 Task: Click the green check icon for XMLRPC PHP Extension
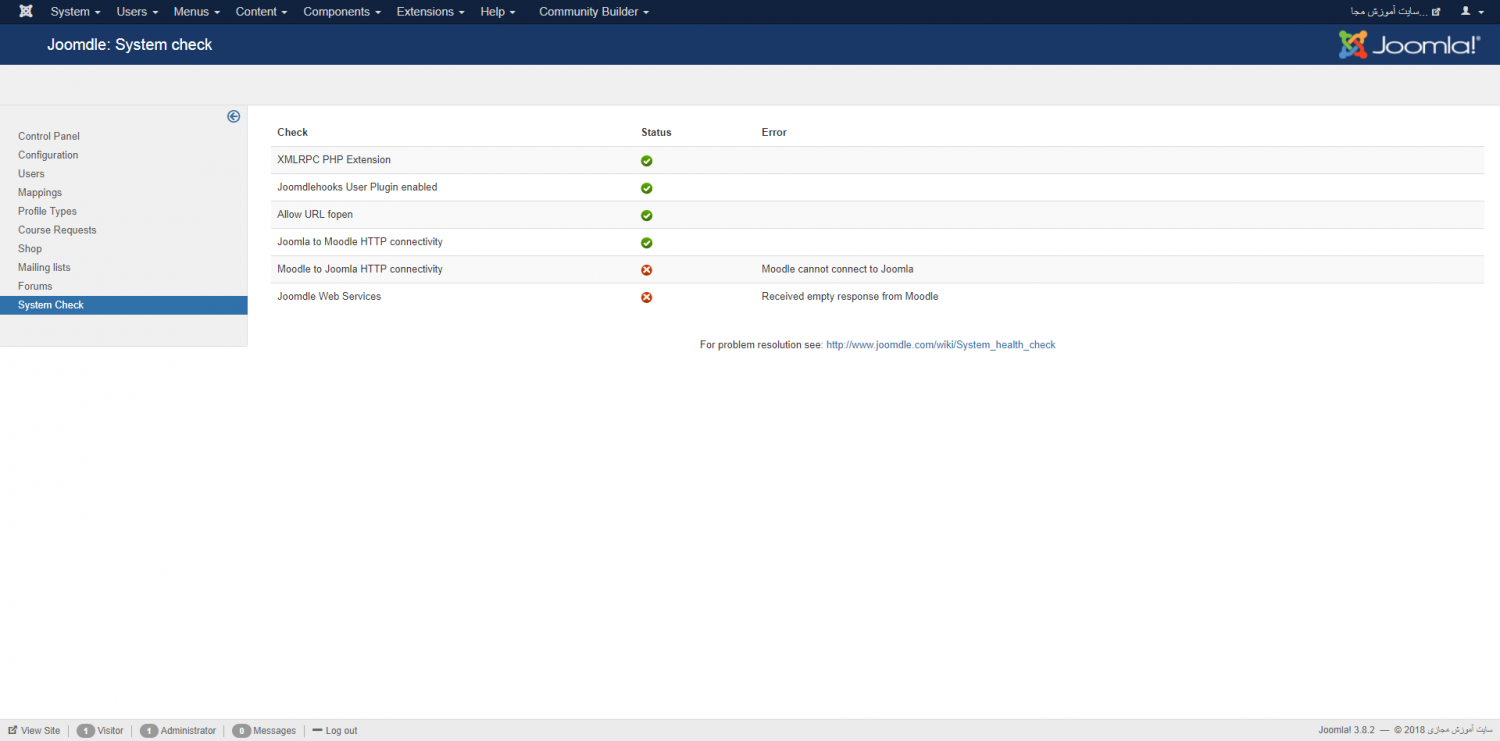coord(646,161)
